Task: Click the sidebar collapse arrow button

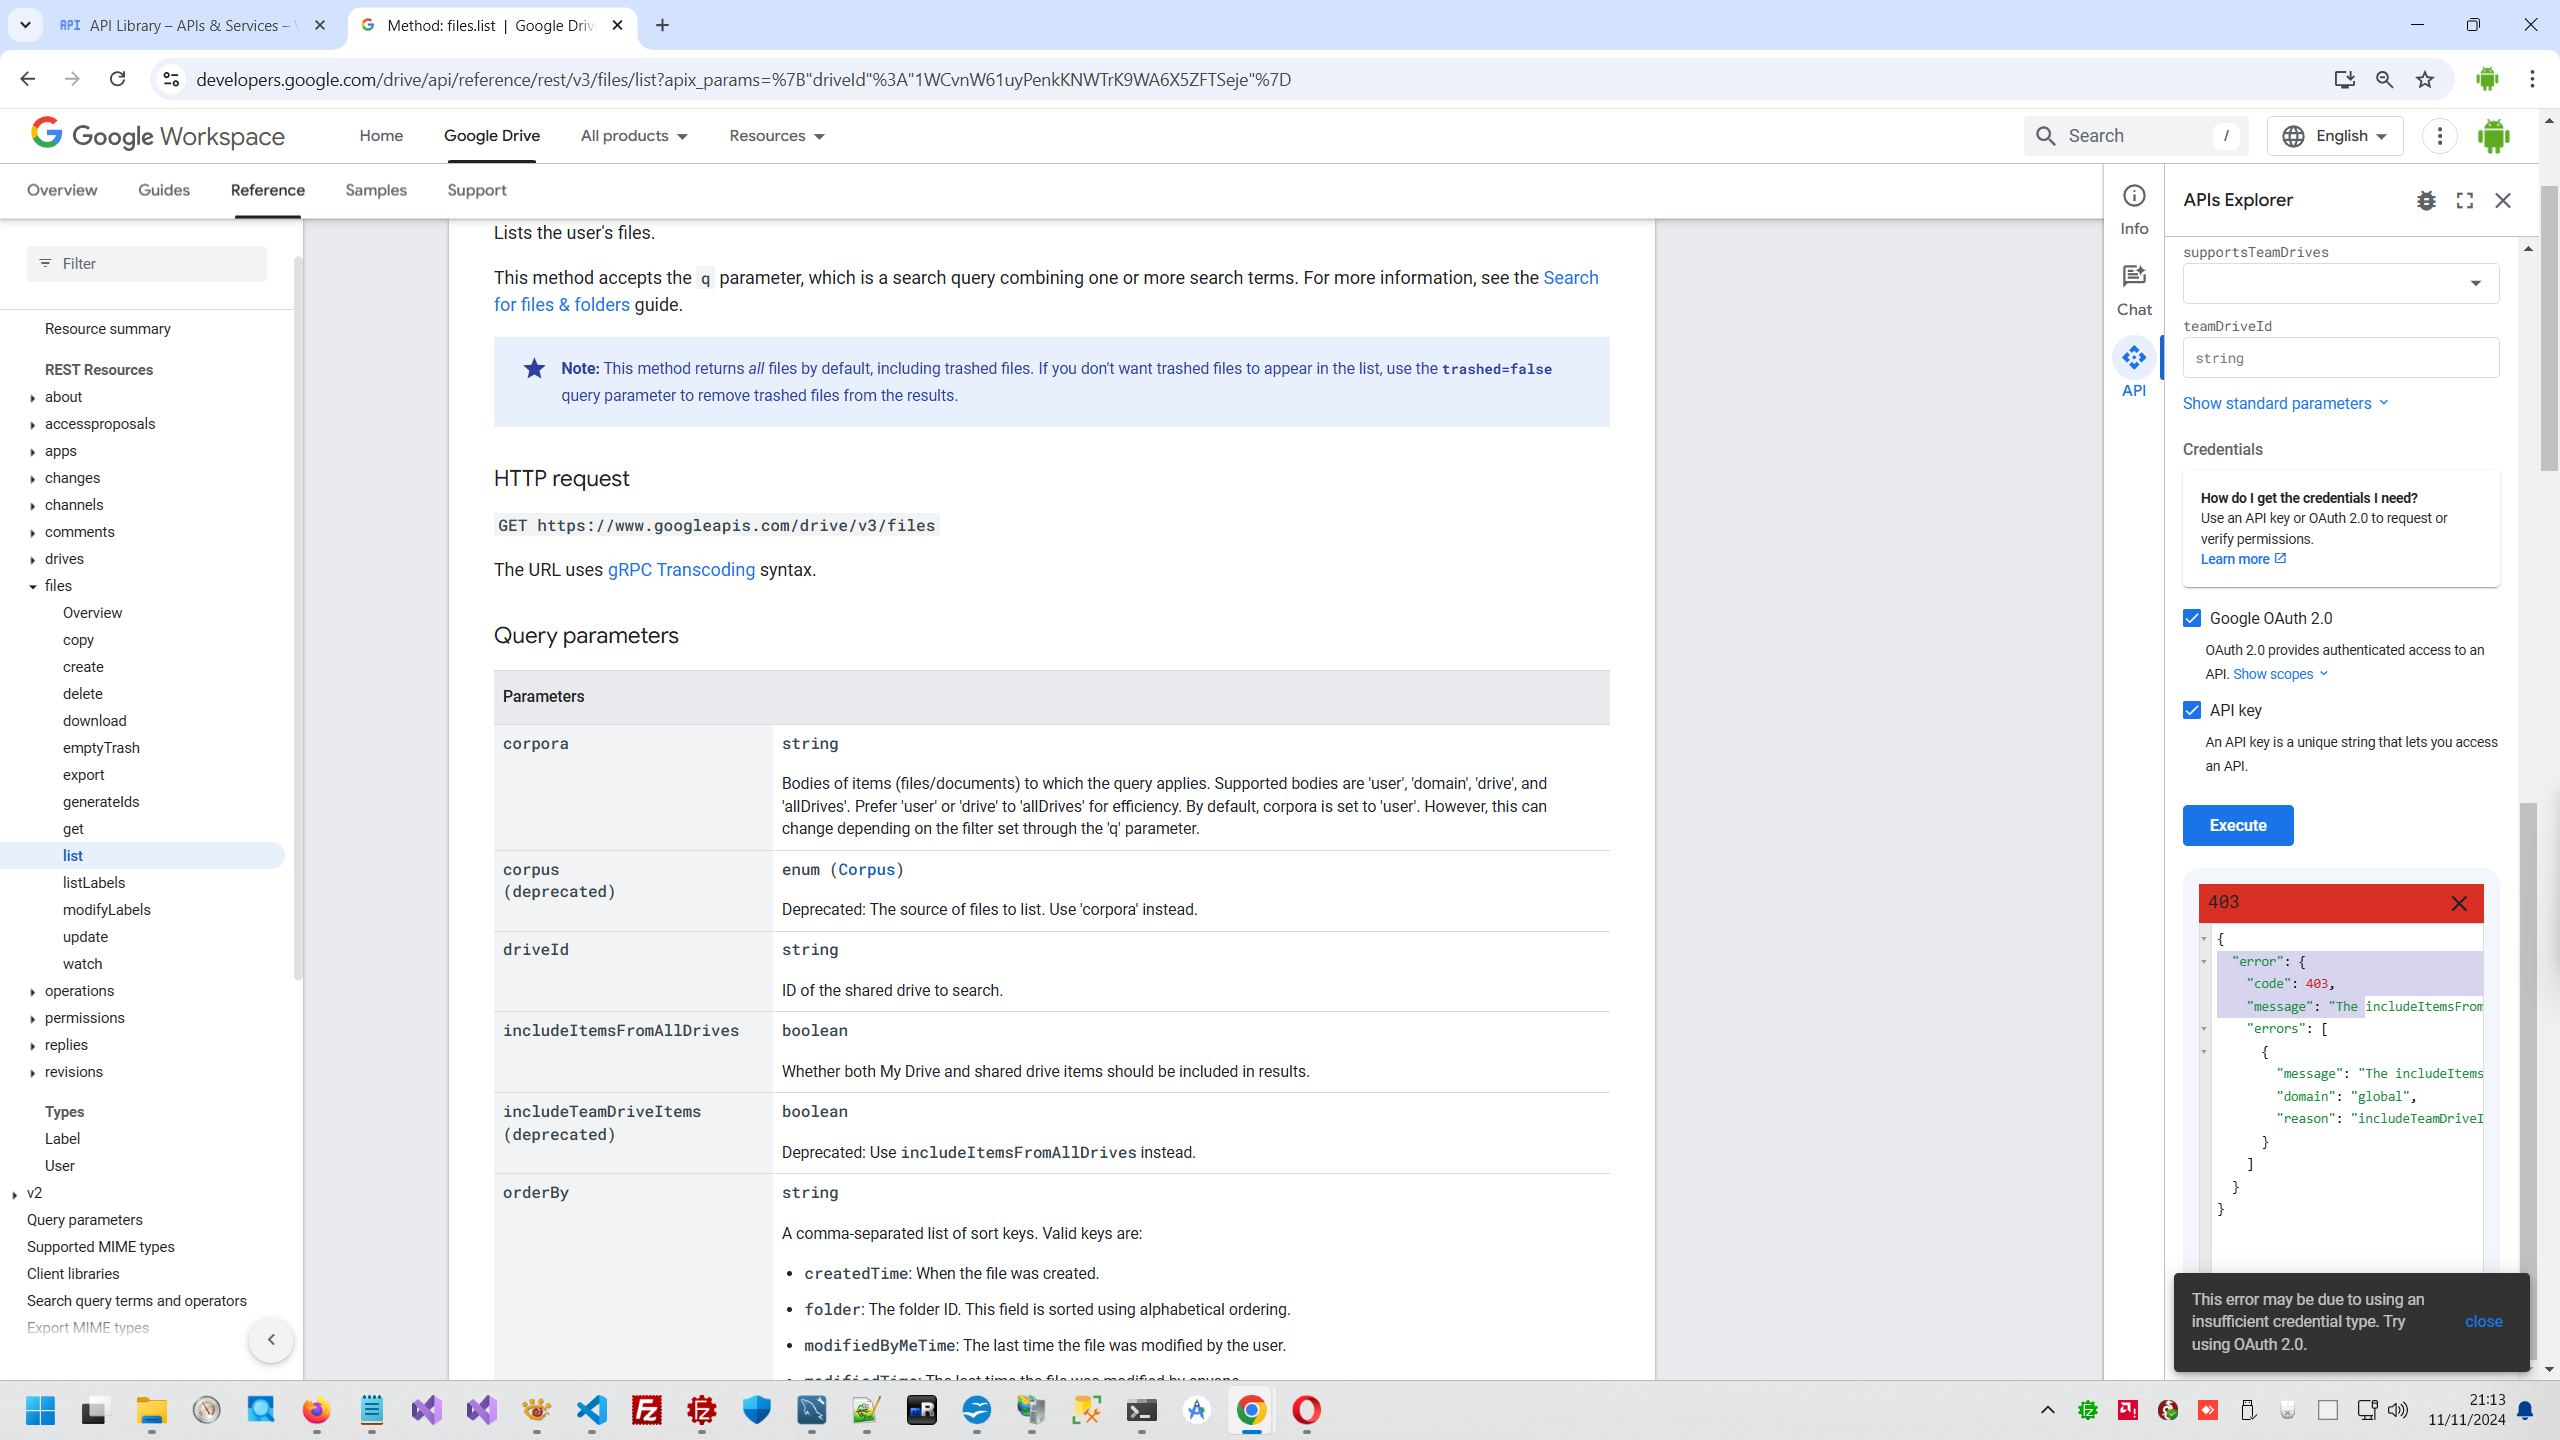Action: [271, 1340]
